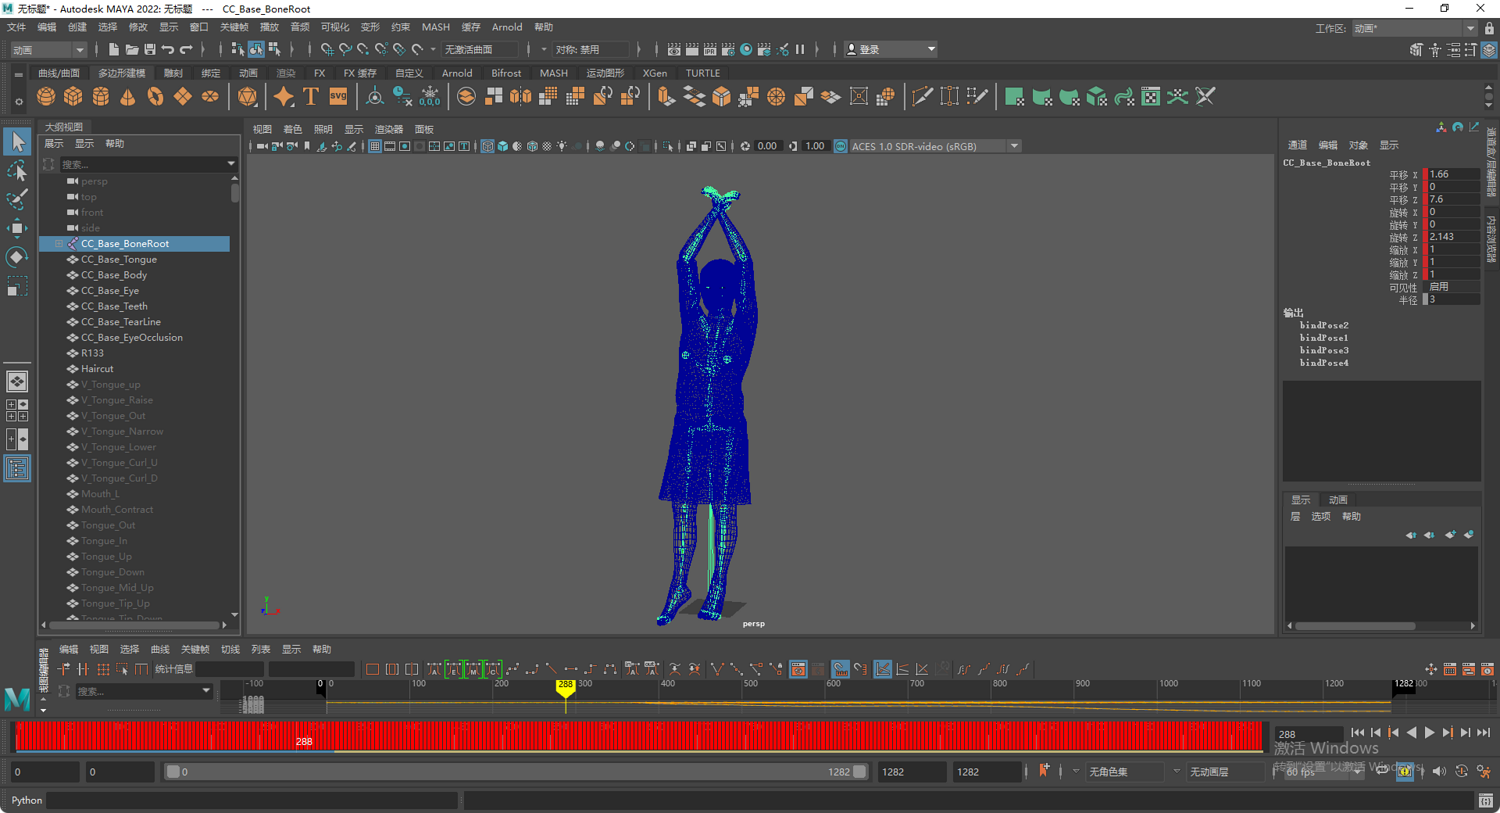Click play forwards button

click(x=1430, y=733)
